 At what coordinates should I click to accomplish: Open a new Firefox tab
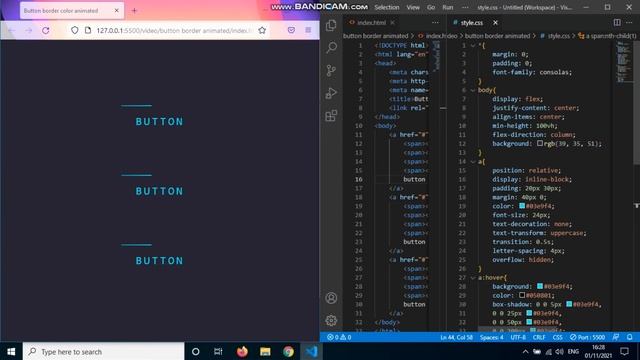click(134, 11)
